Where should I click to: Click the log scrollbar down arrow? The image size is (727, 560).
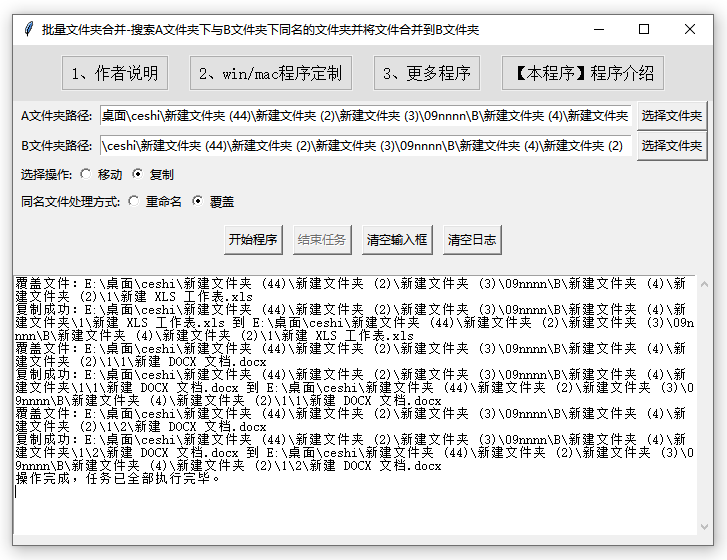(x=704, y=527)
